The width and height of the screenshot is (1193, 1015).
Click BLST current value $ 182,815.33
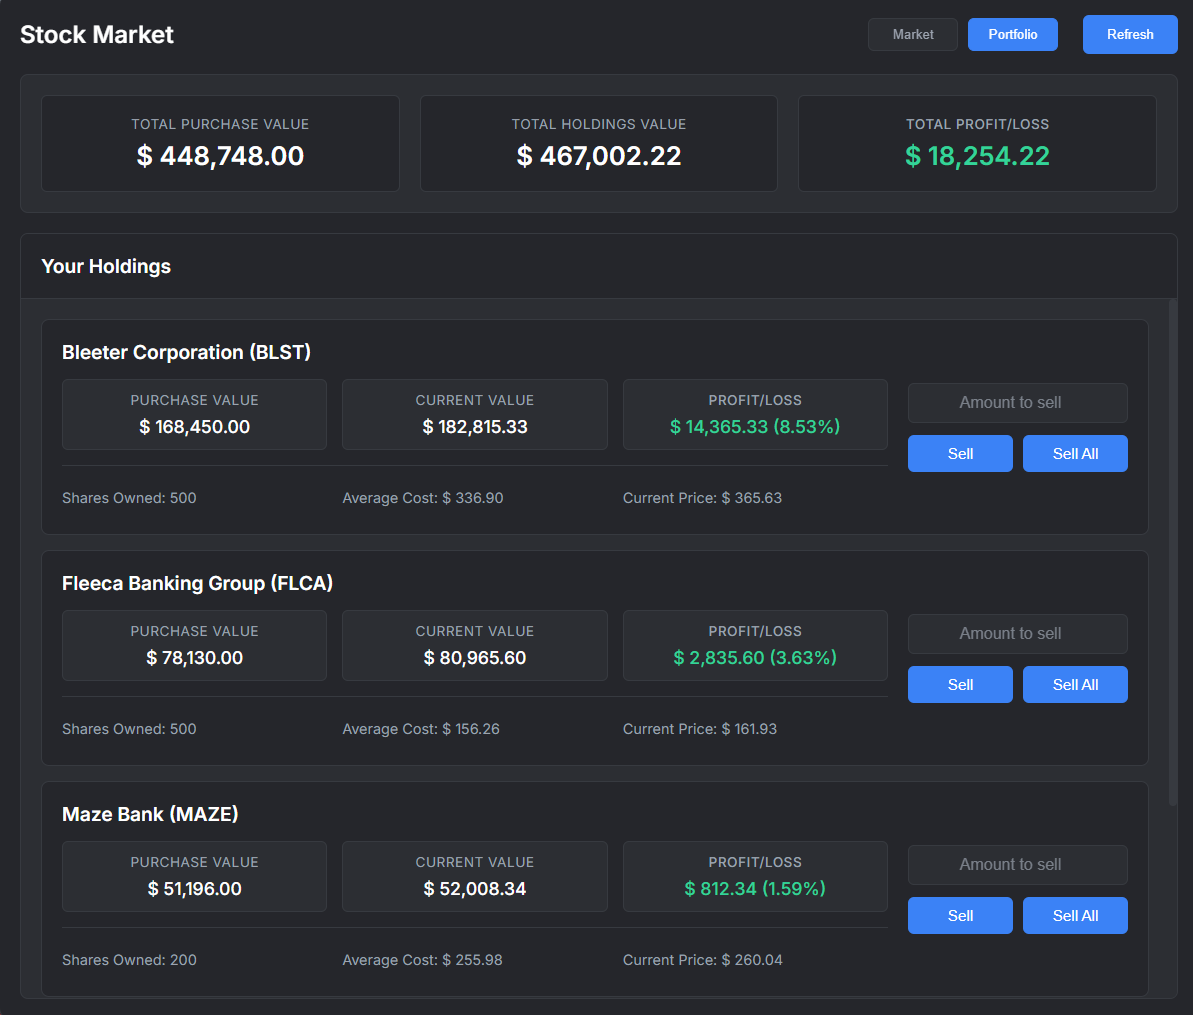475,427
